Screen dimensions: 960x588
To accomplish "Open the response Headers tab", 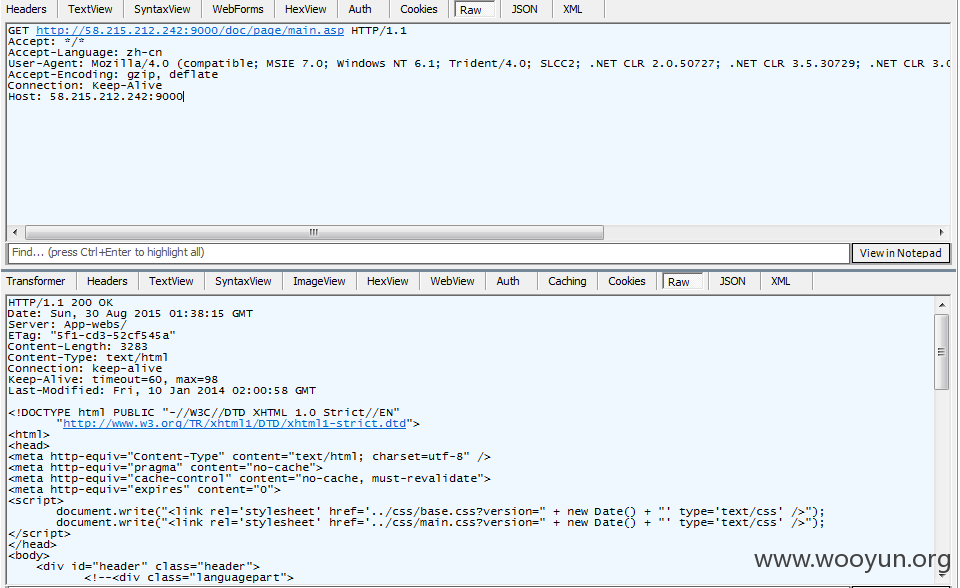I will [107, 281].
